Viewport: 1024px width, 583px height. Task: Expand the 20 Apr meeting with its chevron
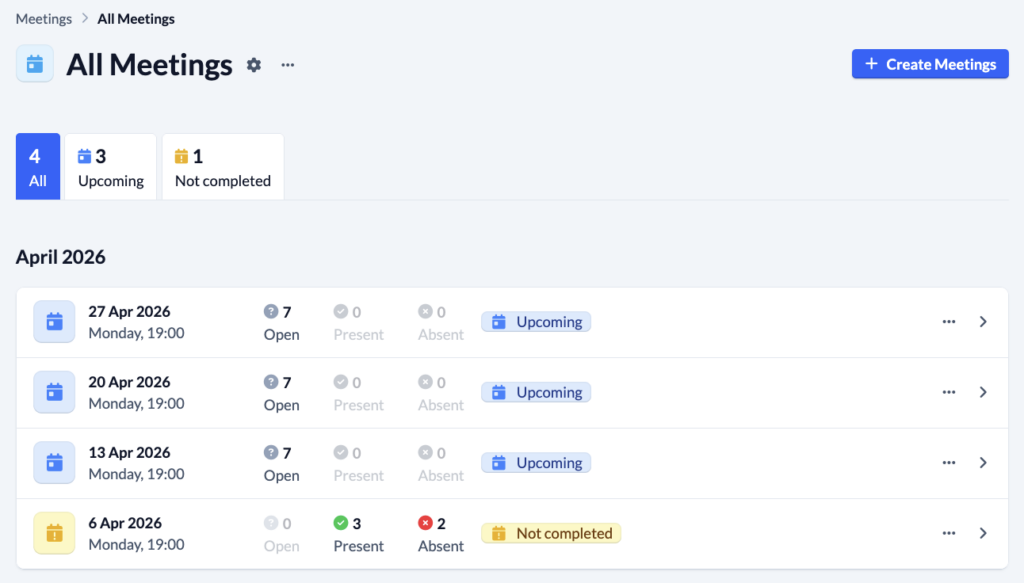pos(982,392)
